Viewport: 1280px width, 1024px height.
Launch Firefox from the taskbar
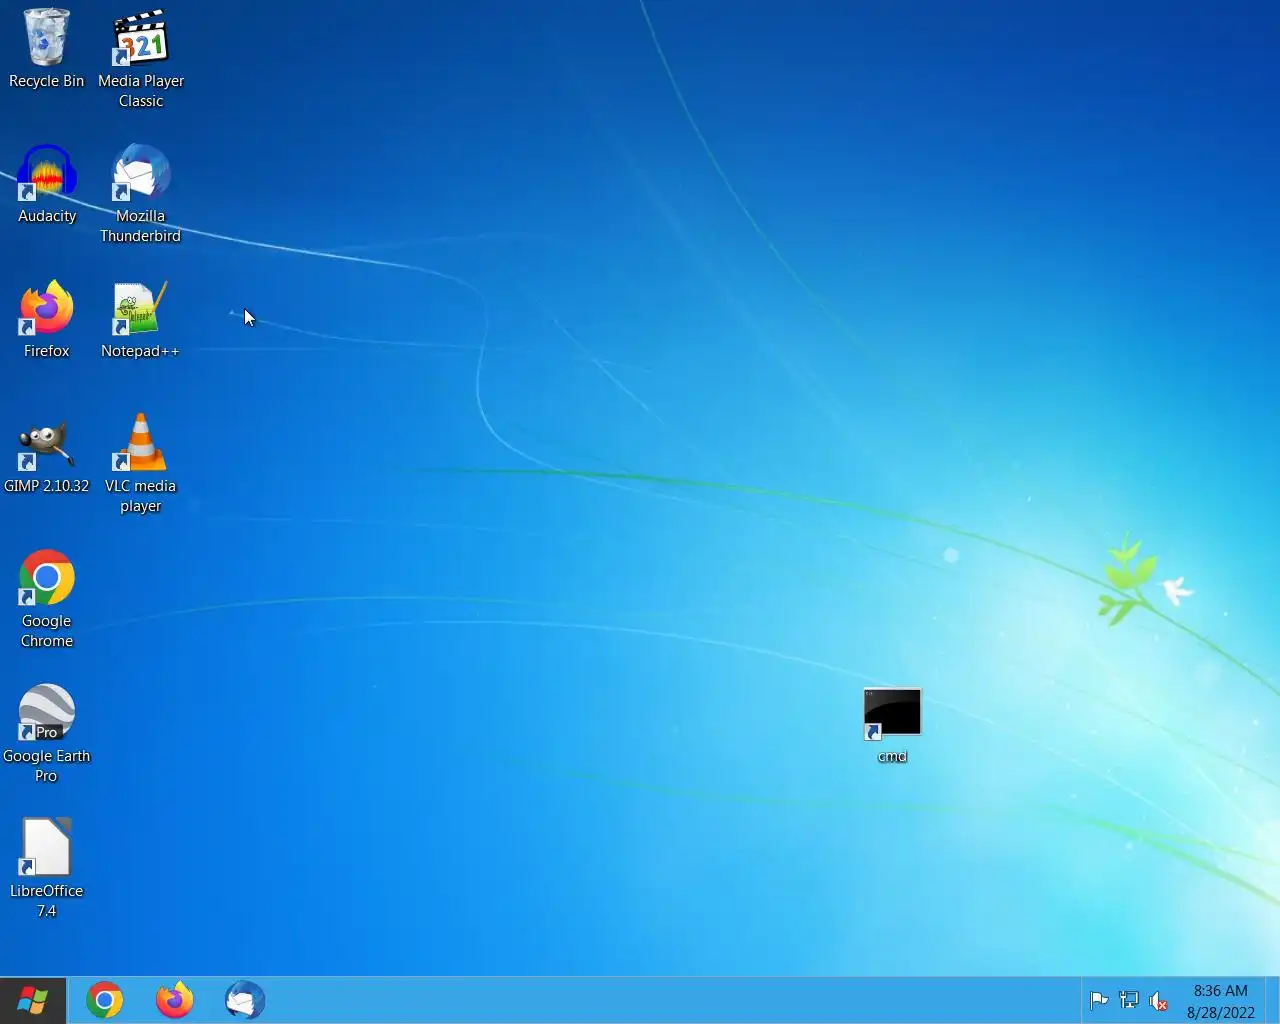pos(175,1000)
